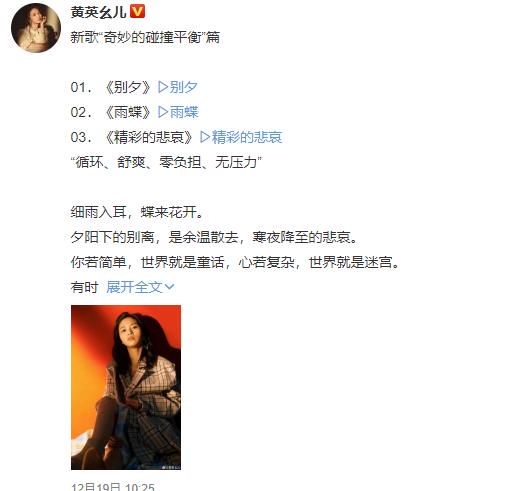Click the post title text 新歌“奇妙的碰撞平衡”篇
This screenshot has height=491, width=530.
click(x=145, y=37)
